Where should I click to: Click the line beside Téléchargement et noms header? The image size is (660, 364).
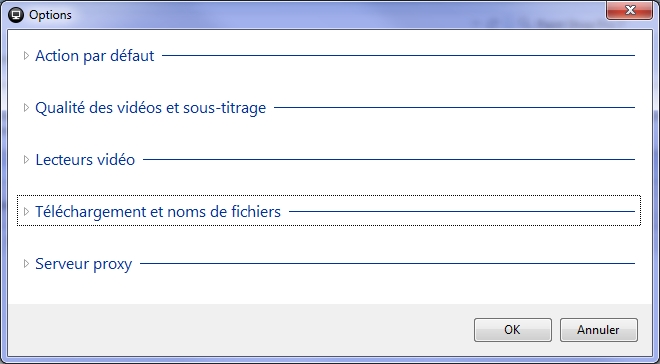pos(462,212)
